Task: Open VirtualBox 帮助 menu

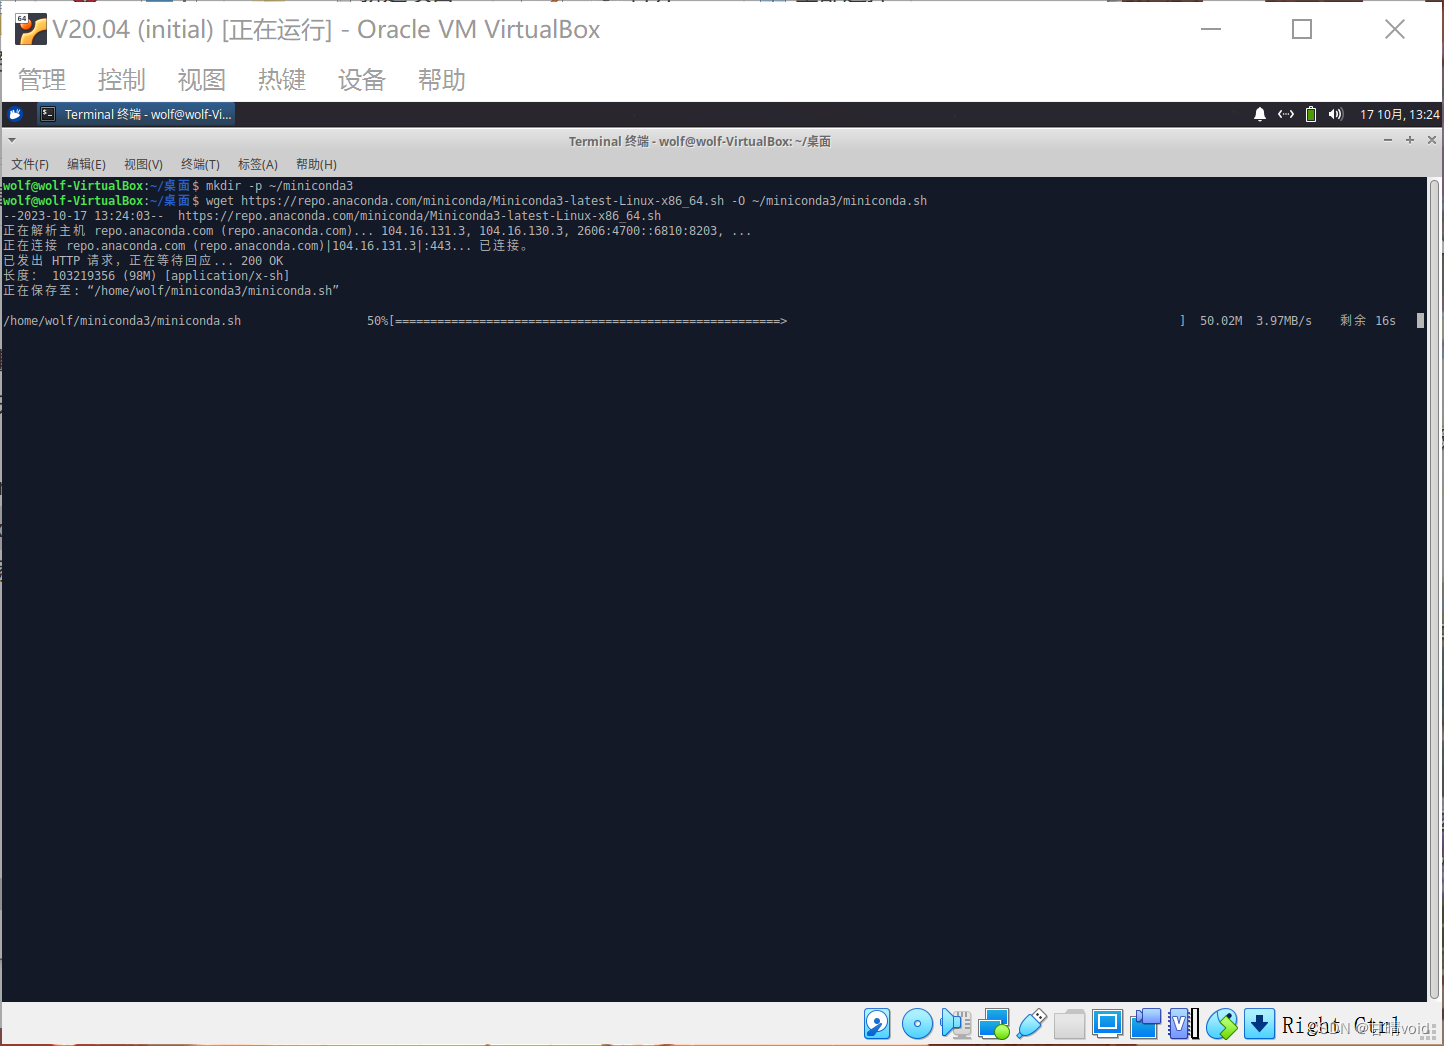Action: pyautogui.click(x=442, y=80)
